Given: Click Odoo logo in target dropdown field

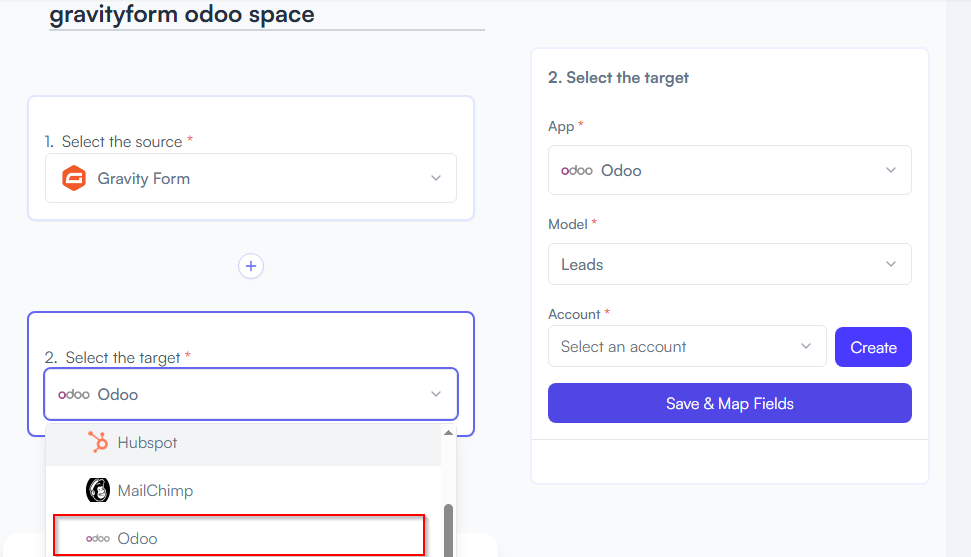Looking at the screenshot, I should click(74, 395).
